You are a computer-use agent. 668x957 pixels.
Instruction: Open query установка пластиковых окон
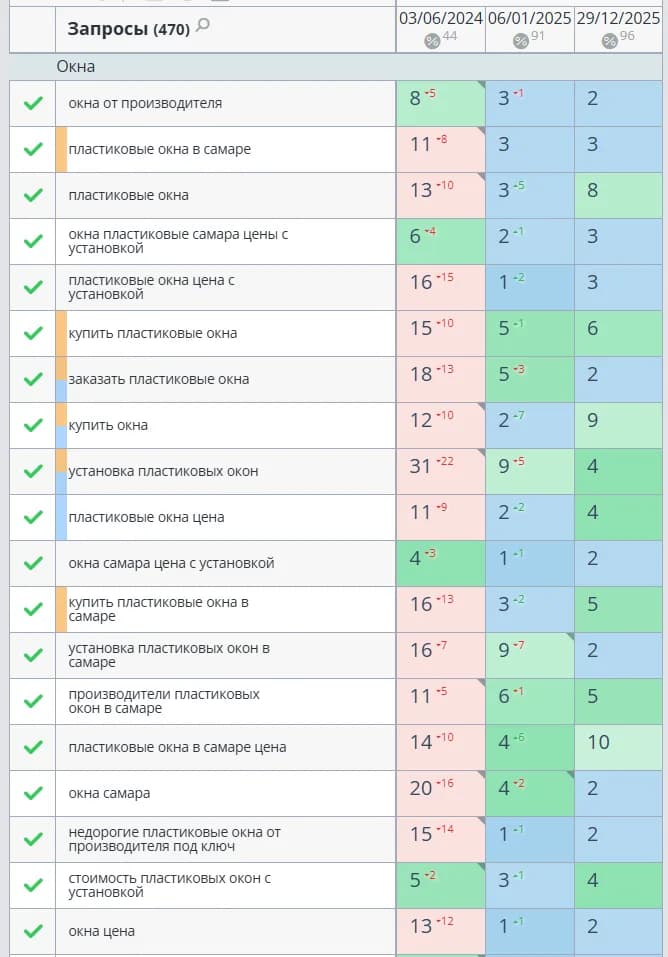tap(163, 471)
